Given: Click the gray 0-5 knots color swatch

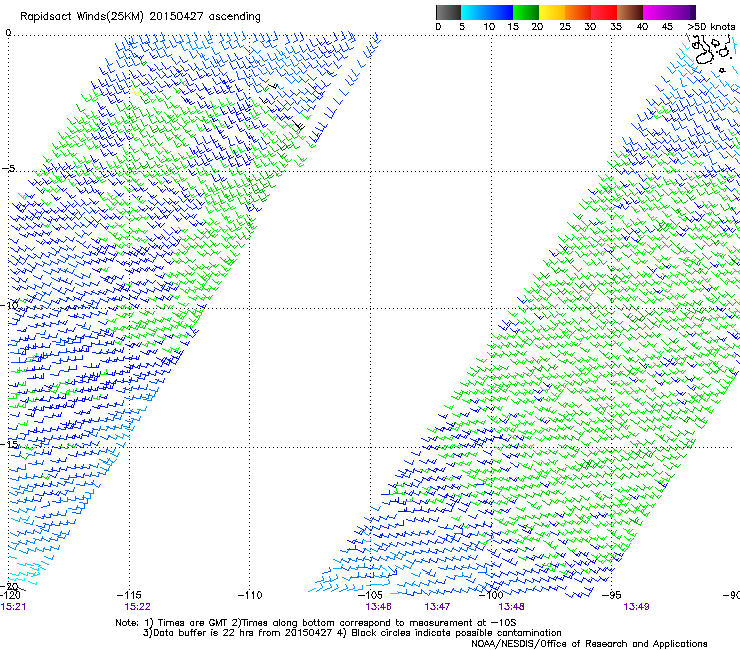Looking at the screenshot, I should tap(448, 12).
